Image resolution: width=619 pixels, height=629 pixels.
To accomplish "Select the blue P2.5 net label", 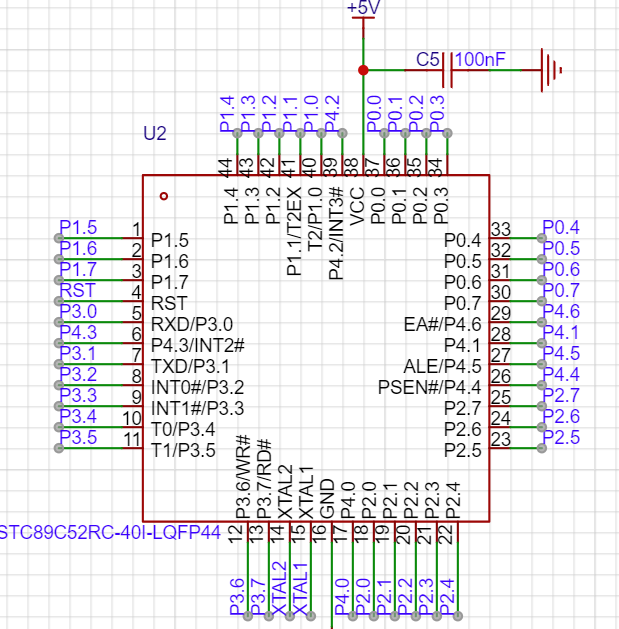I will pos(561,437).
